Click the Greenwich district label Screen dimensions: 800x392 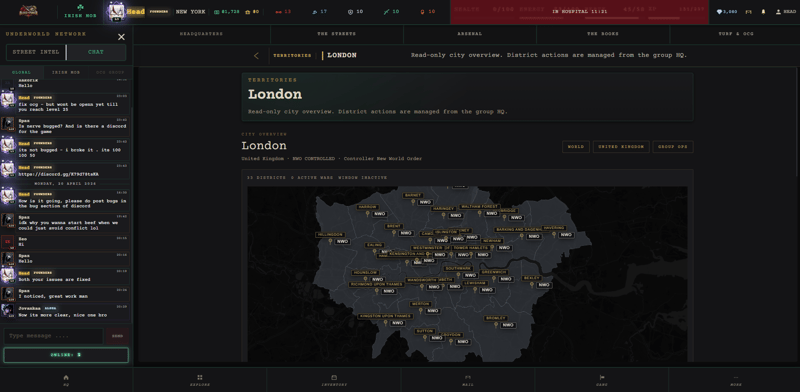[493, 272]
